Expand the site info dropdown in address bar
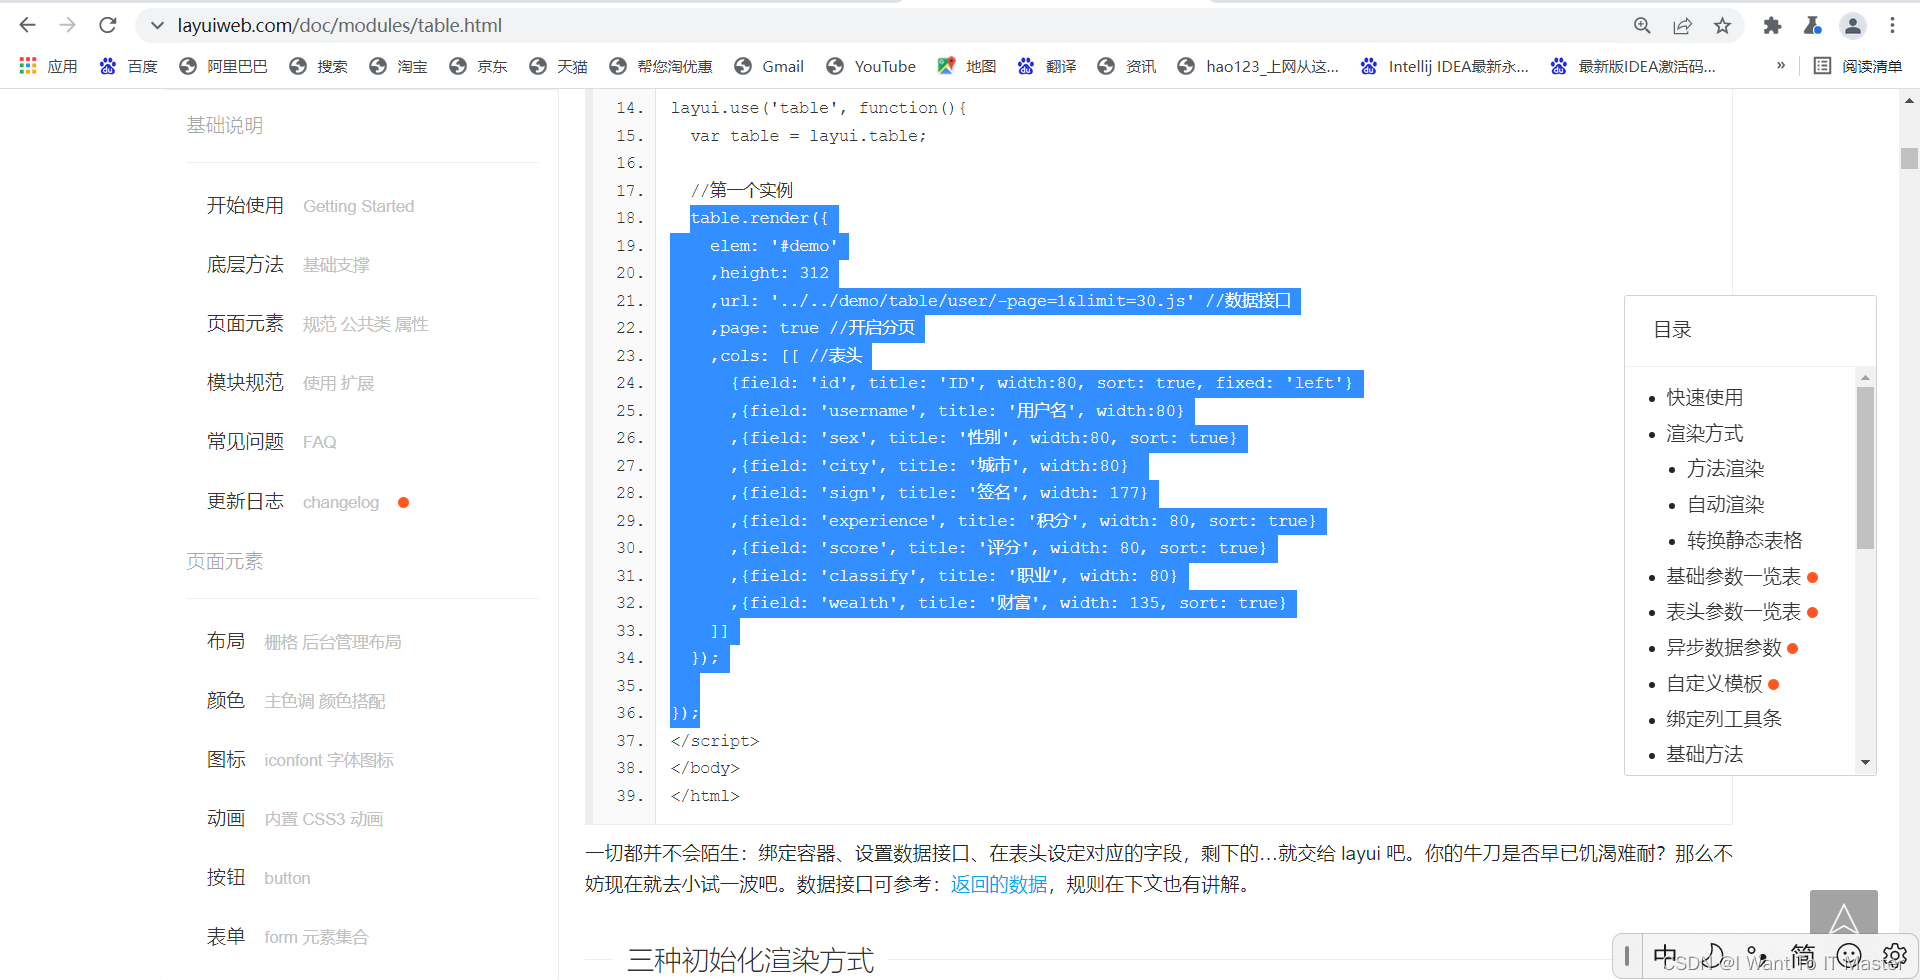This screenshot has height=980, width=1920. (x=157, y=25)
